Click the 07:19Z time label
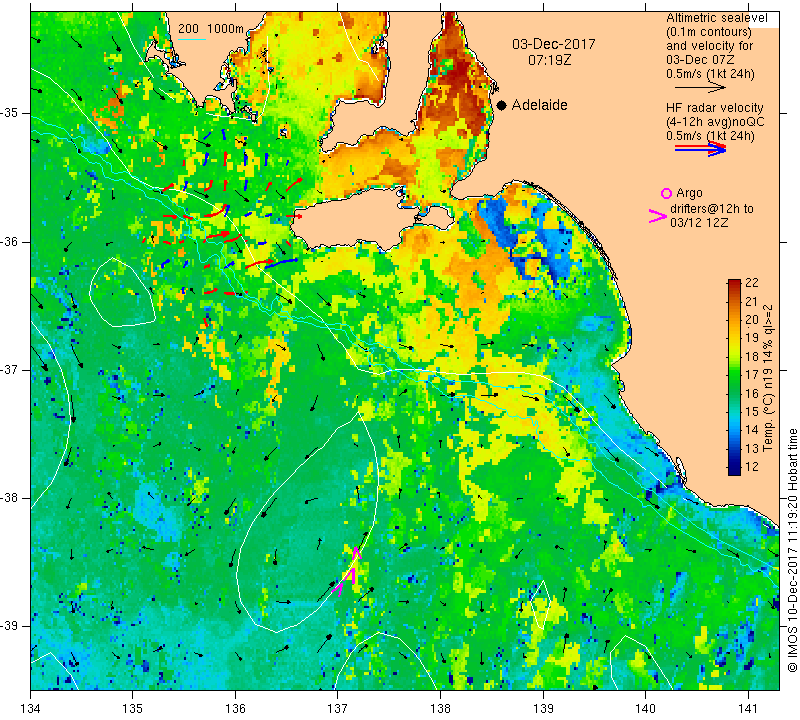 pyautogui.click(x=549, y=60)
